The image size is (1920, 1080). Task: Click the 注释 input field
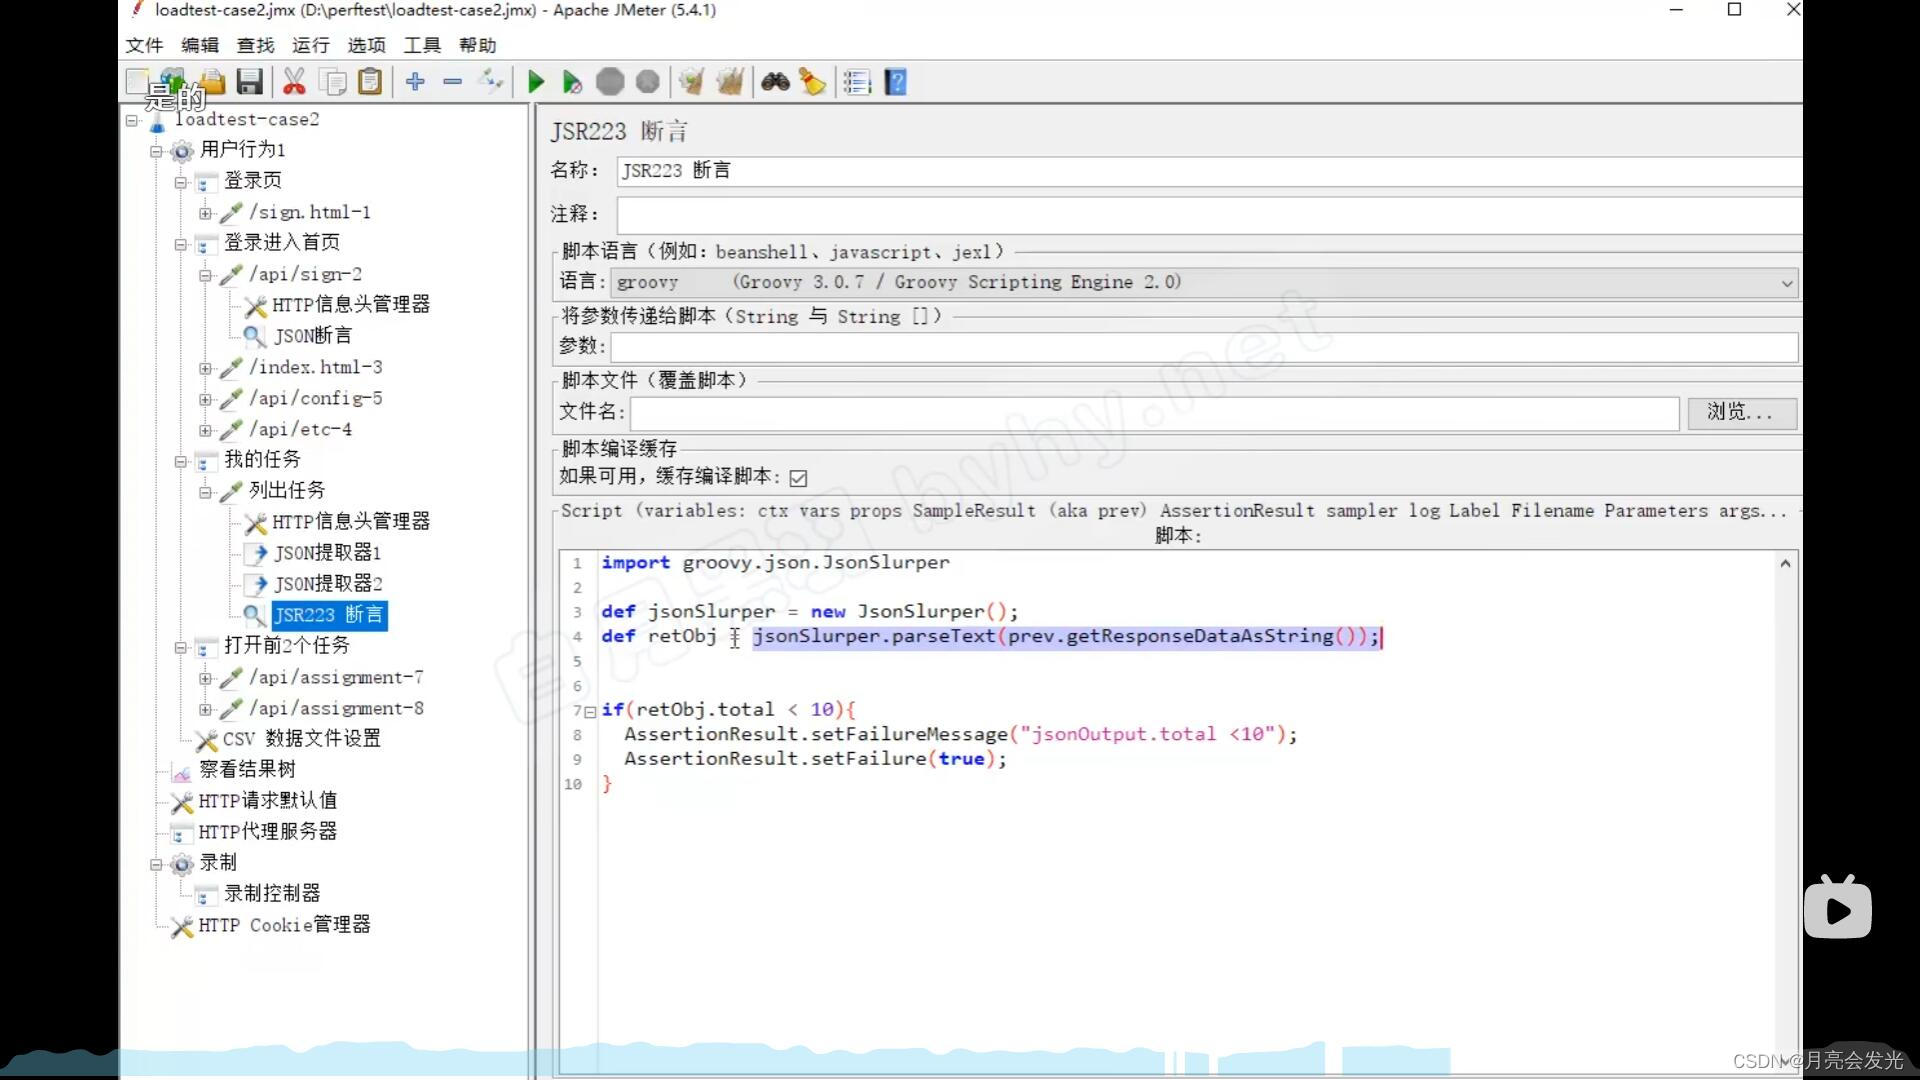(1208, 214)
